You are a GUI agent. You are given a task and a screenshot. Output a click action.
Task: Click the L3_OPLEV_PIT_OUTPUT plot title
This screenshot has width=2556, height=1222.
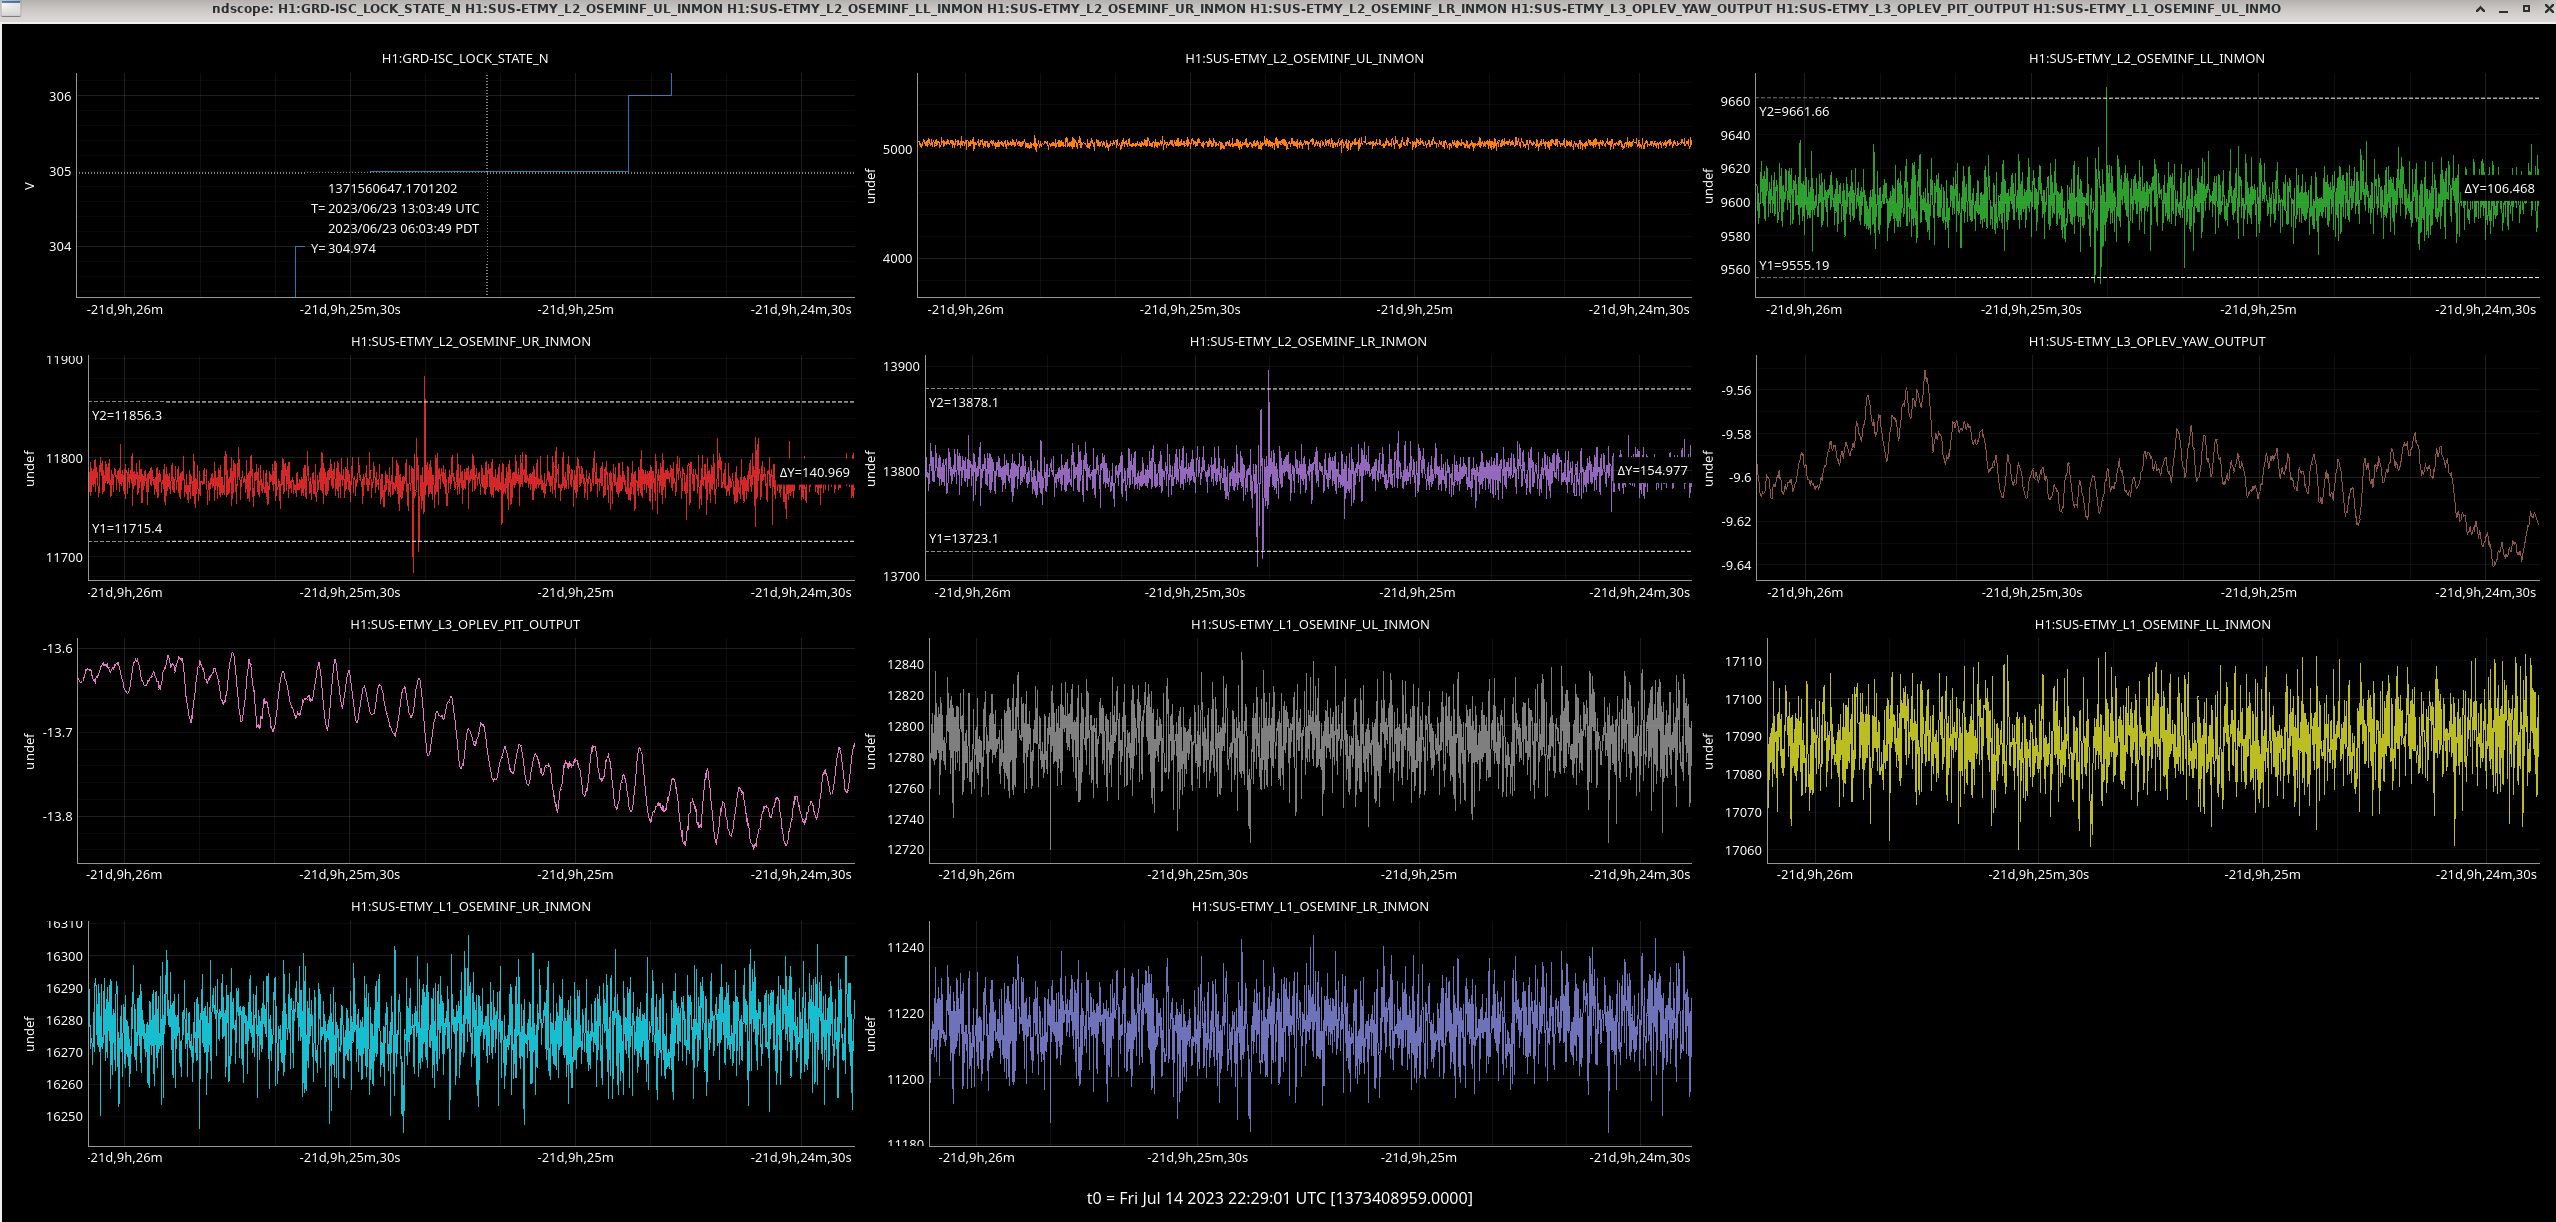click(x=464, y=625)
